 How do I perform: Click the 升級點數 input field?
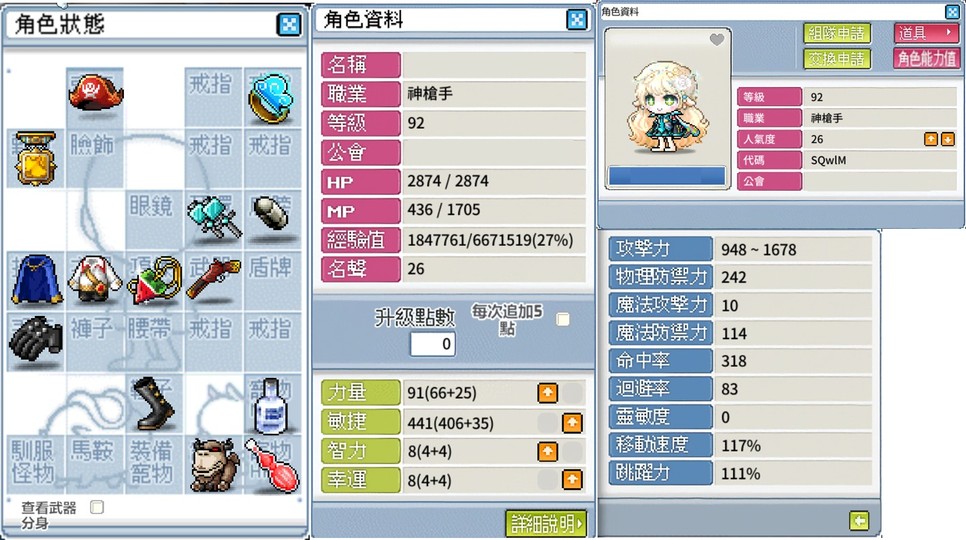point(433,344)
